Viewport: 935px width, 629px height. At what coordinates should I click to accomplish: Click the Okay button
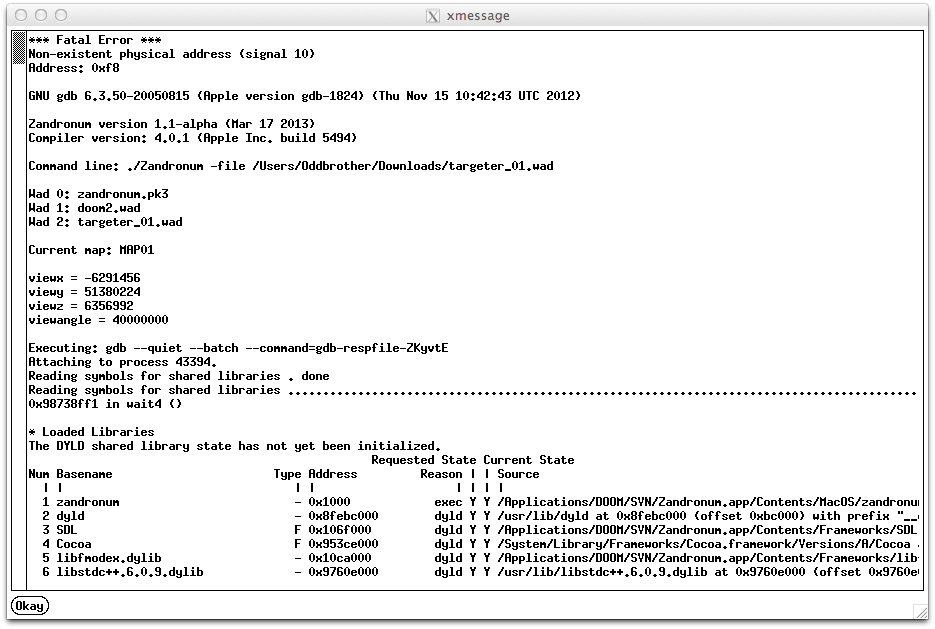tap(29, 606)
